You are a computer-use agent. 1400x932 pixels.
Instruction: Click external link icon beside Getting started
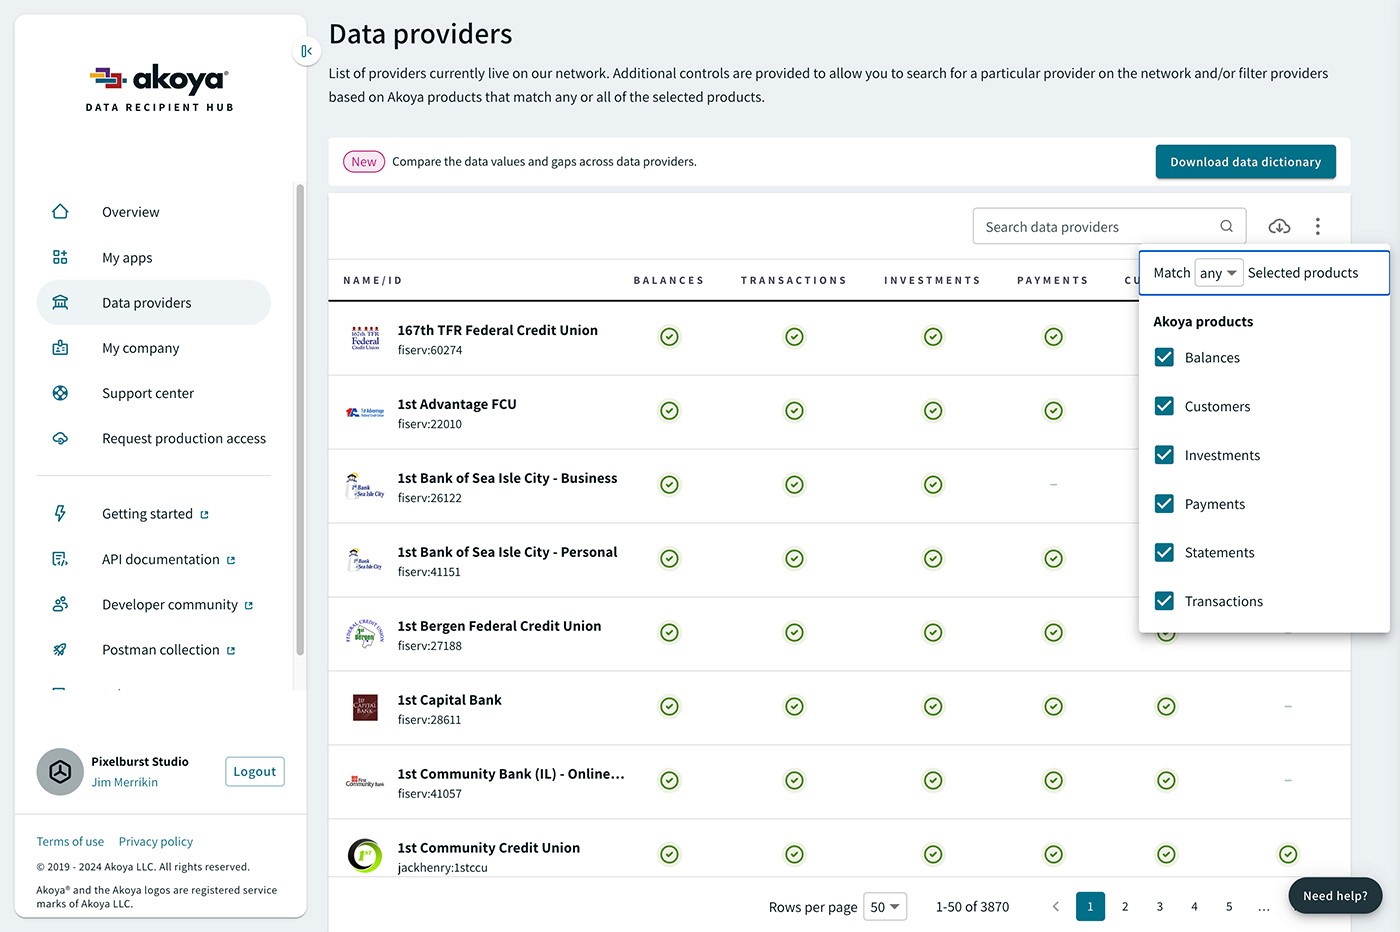coord(204,515)
